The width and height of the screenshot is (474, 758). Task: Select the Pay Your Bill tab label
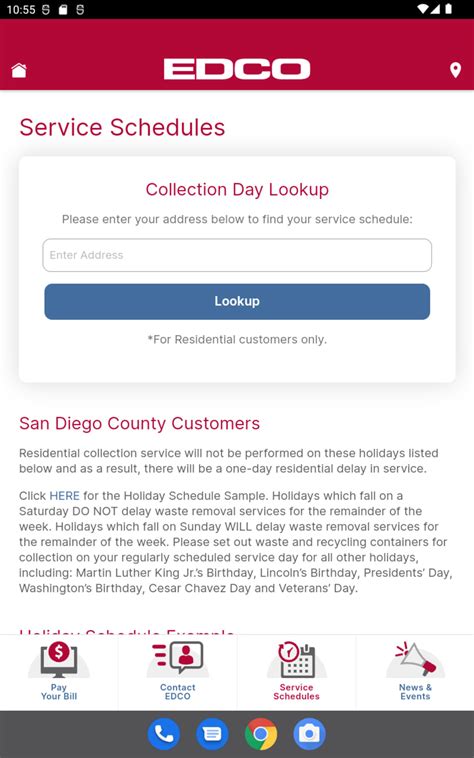[59, 692]
